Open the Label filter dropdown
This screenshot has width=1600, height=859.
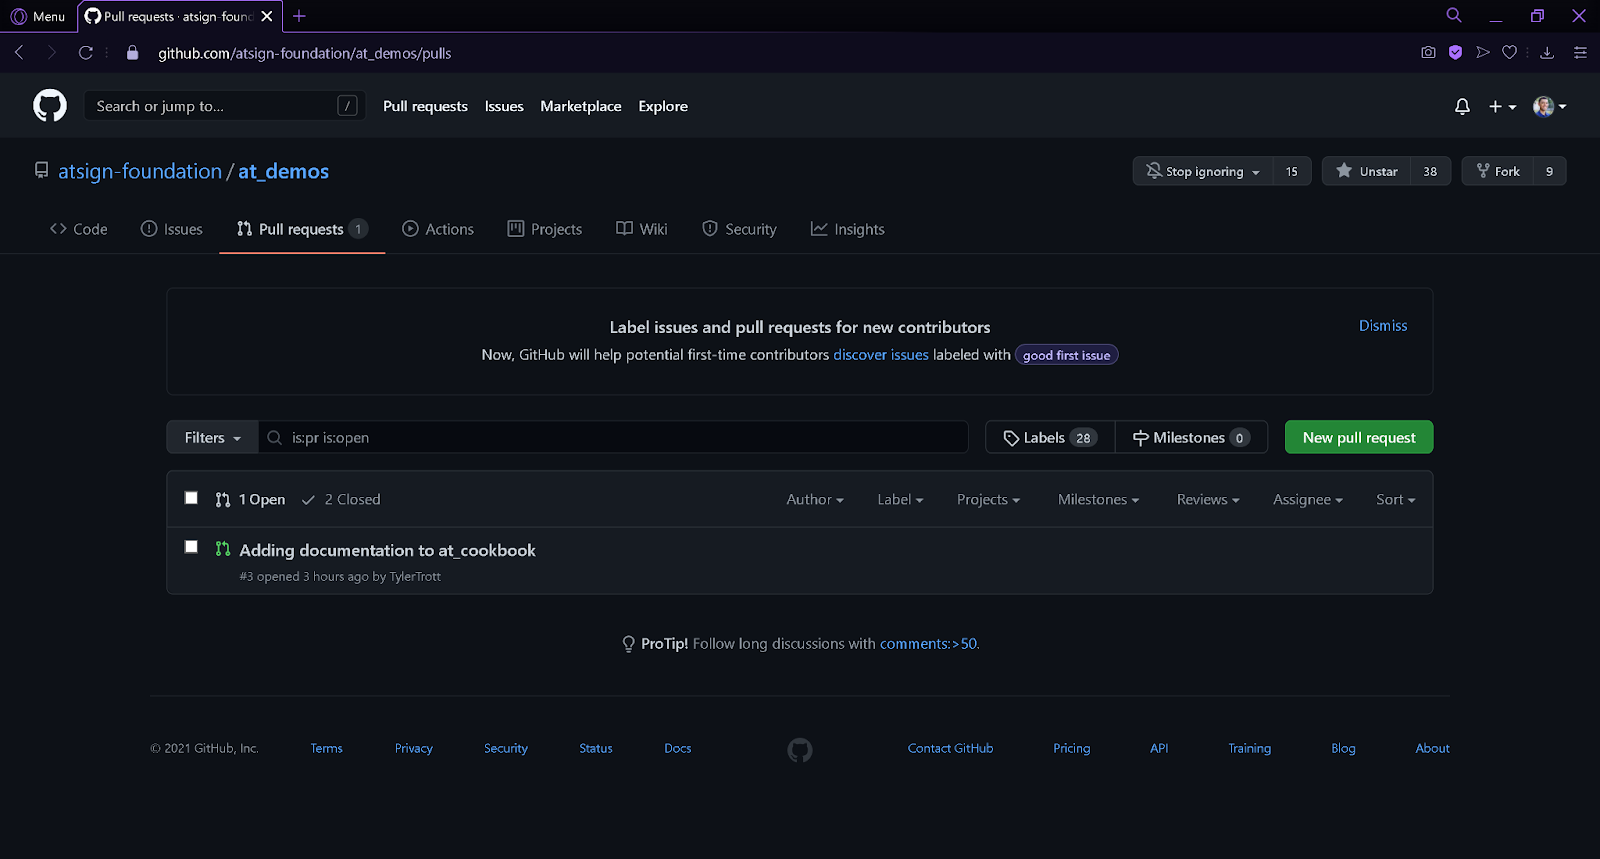(900, 500)
